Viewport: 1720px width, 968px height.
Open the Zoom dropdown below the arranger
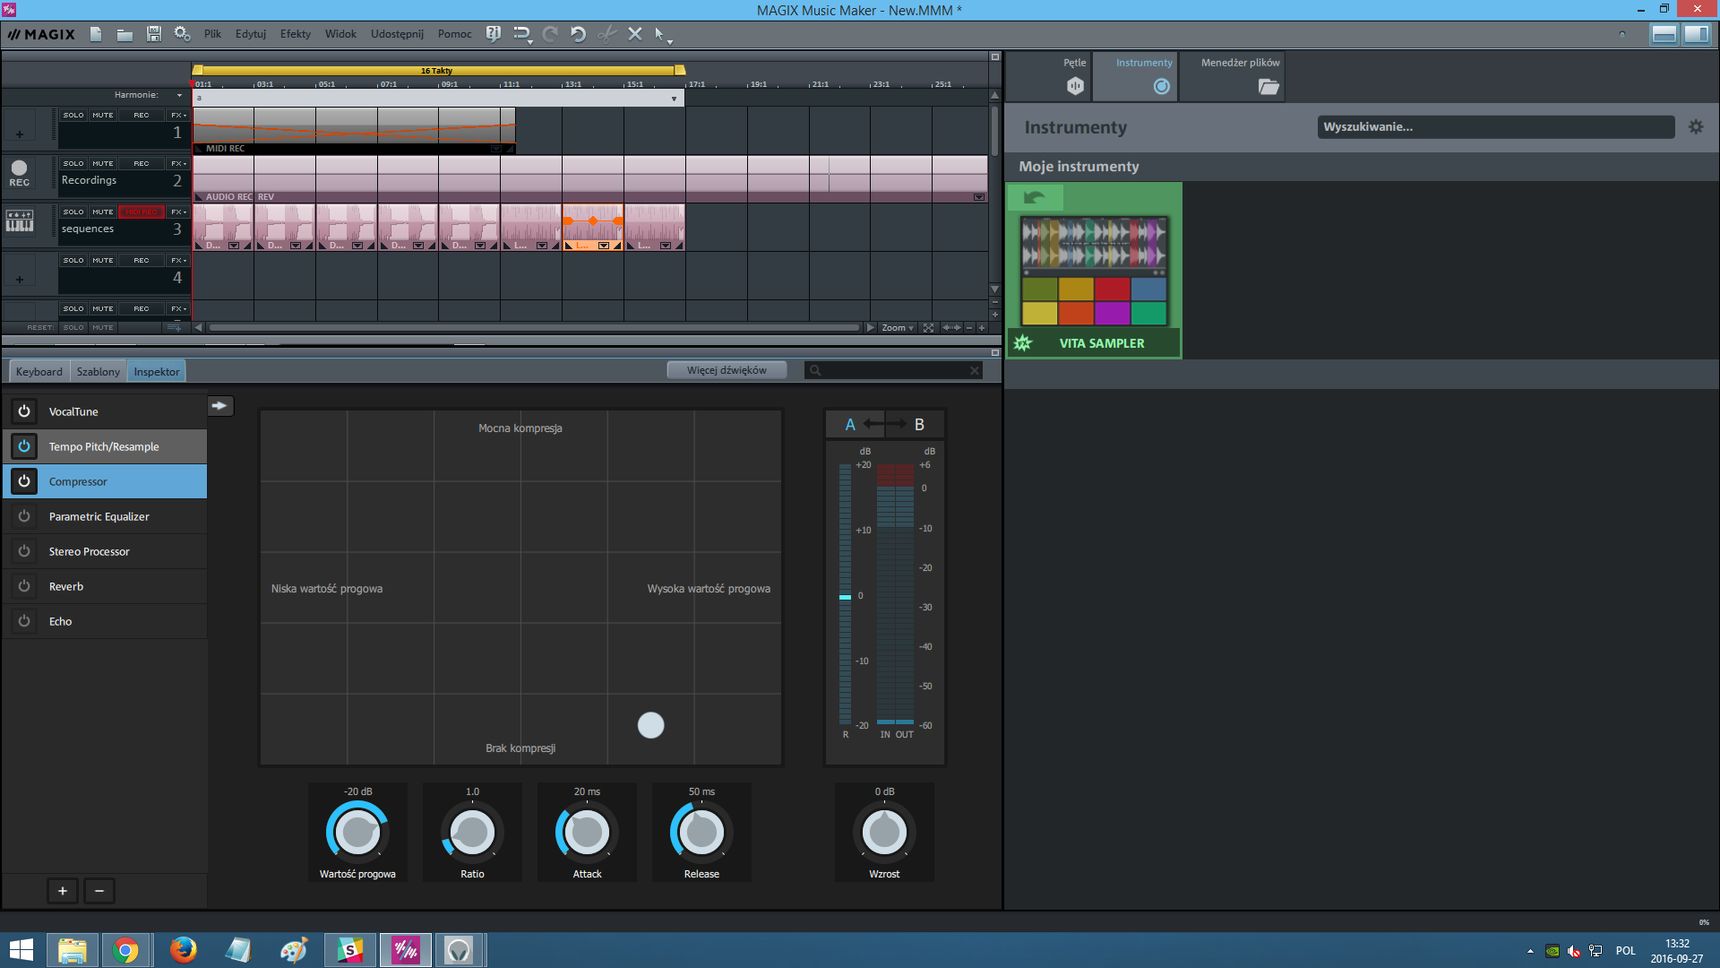coord(897,327)
